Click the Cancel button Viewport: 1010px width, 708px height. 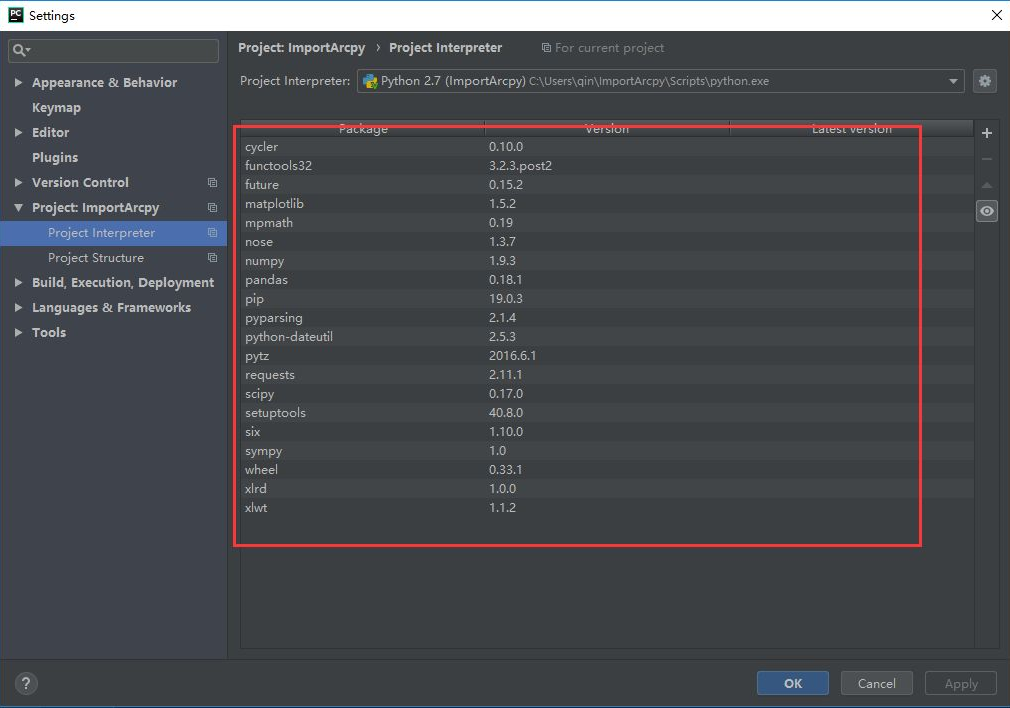pyautogui.click(x=877, y=683)
